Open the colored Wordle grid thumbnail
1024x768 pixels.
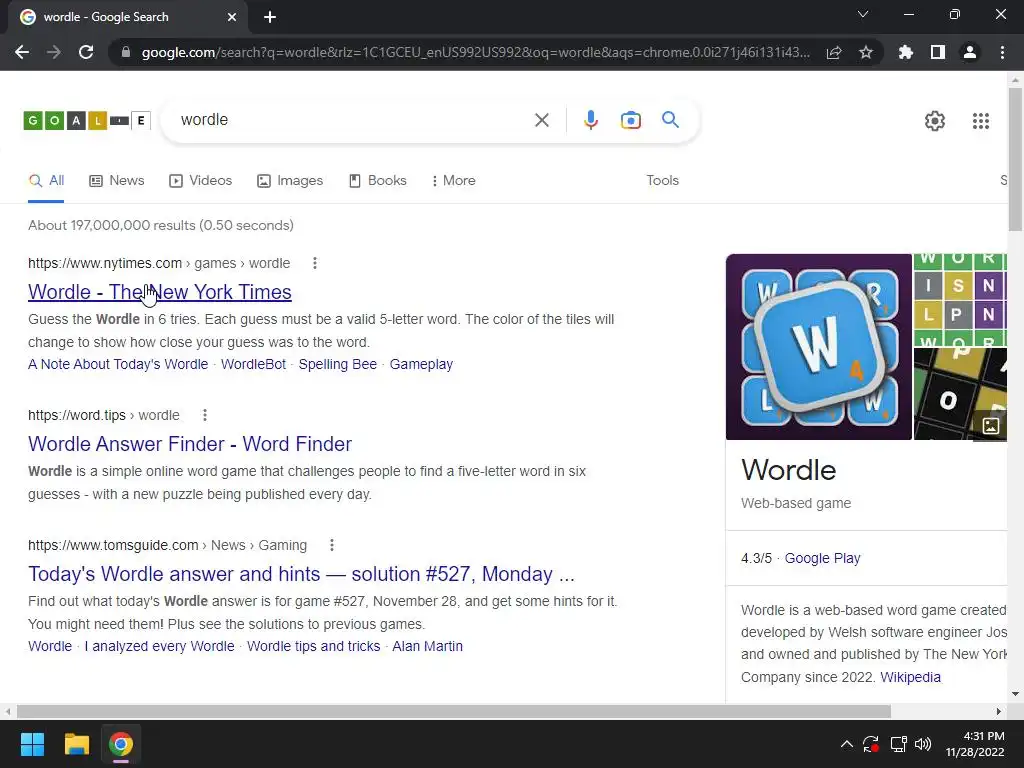tap(960, 300)
